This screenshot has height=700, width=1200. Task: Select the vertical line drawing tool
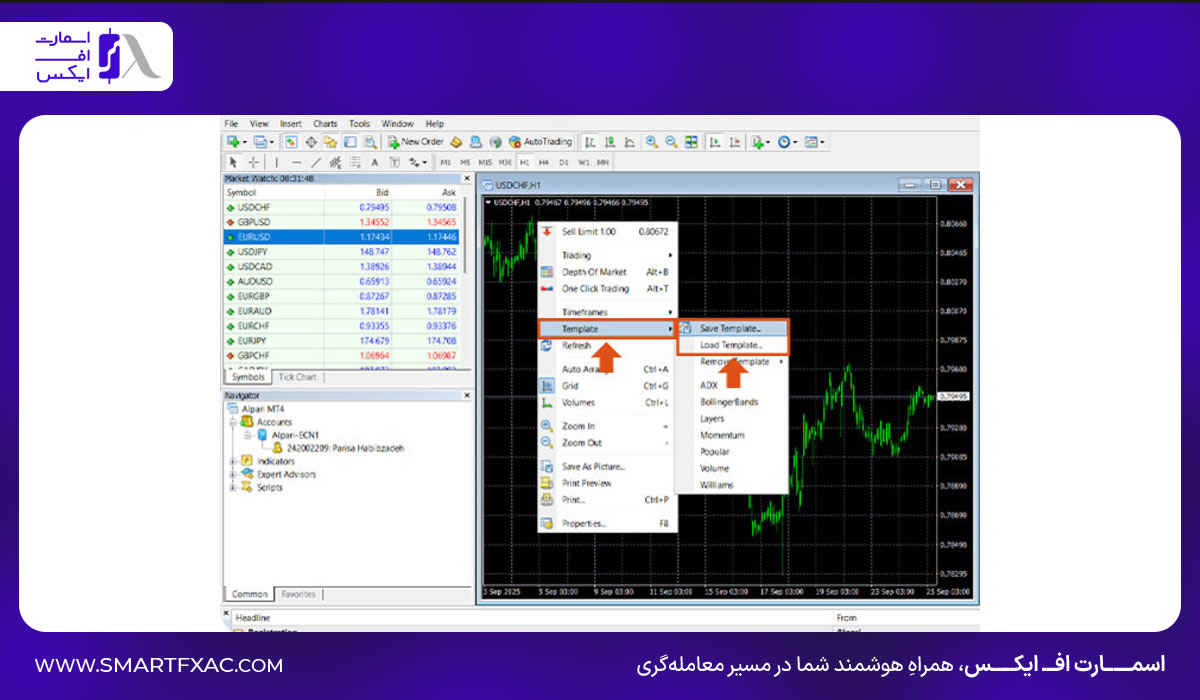[x=277, y=162]
